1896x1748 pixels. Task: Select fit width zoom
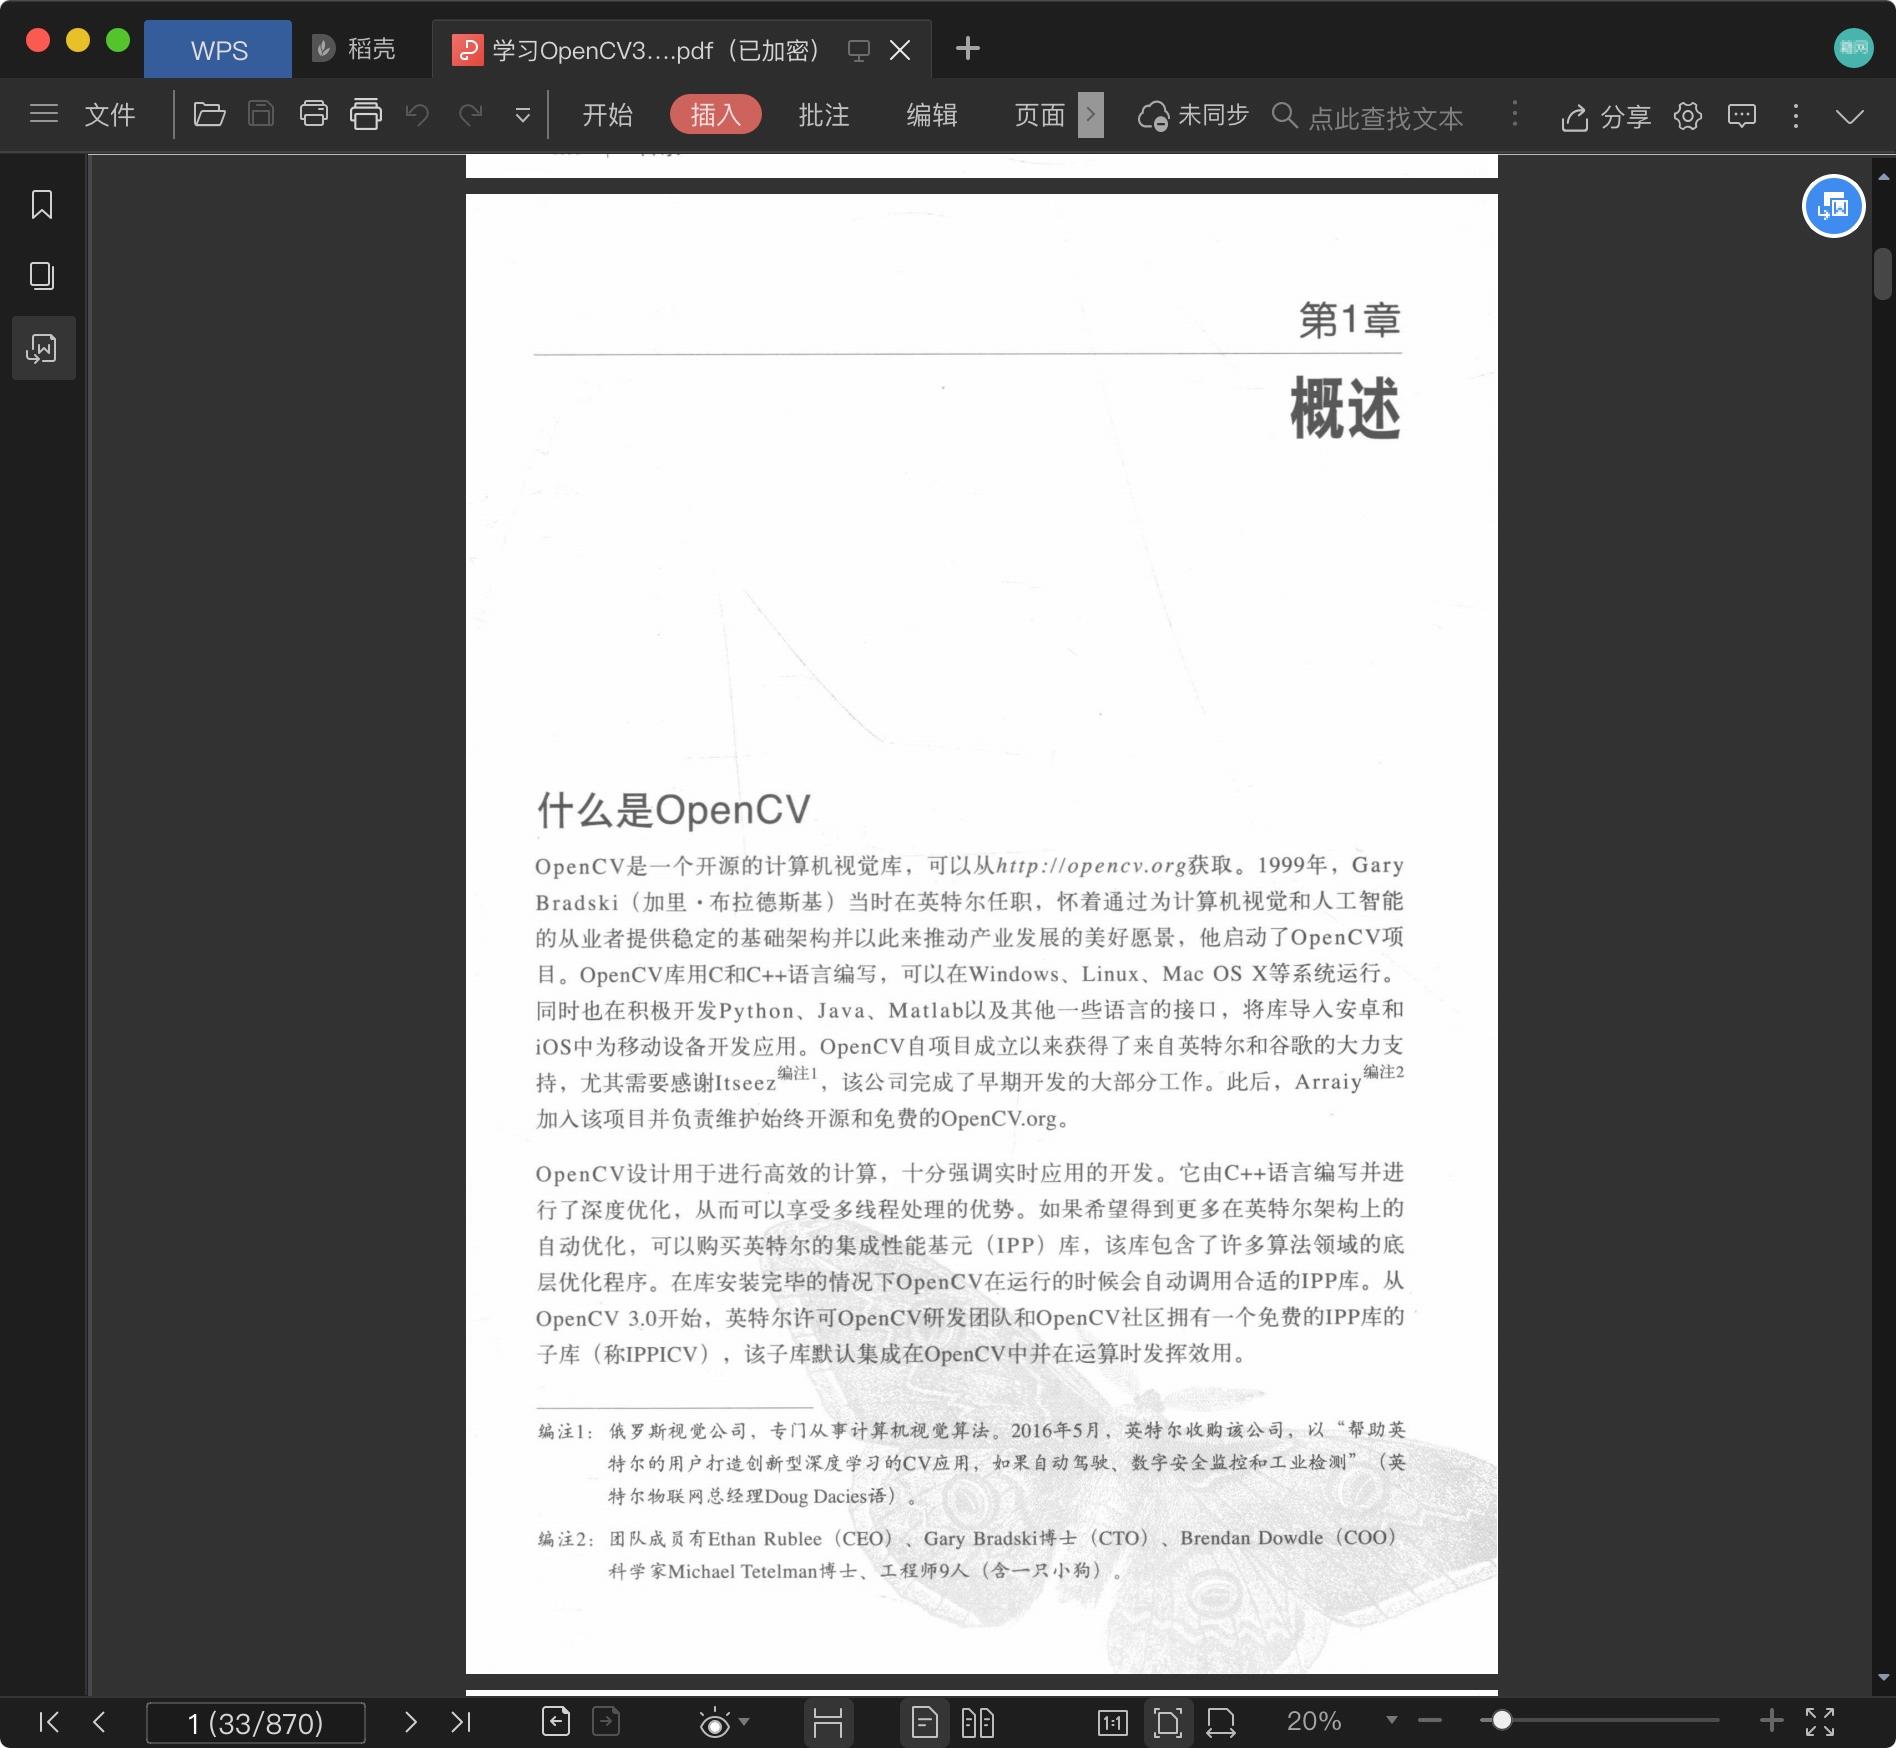(1221, 1722)
